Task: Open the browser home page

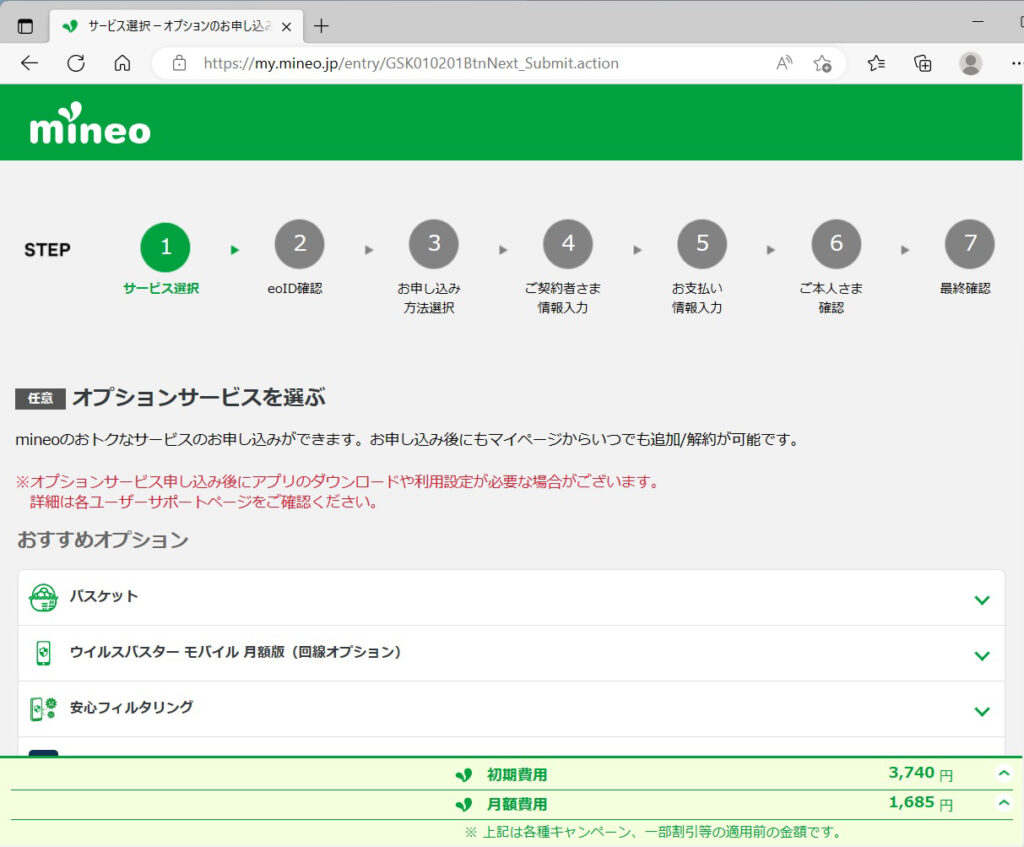Action: pos(122,63)
